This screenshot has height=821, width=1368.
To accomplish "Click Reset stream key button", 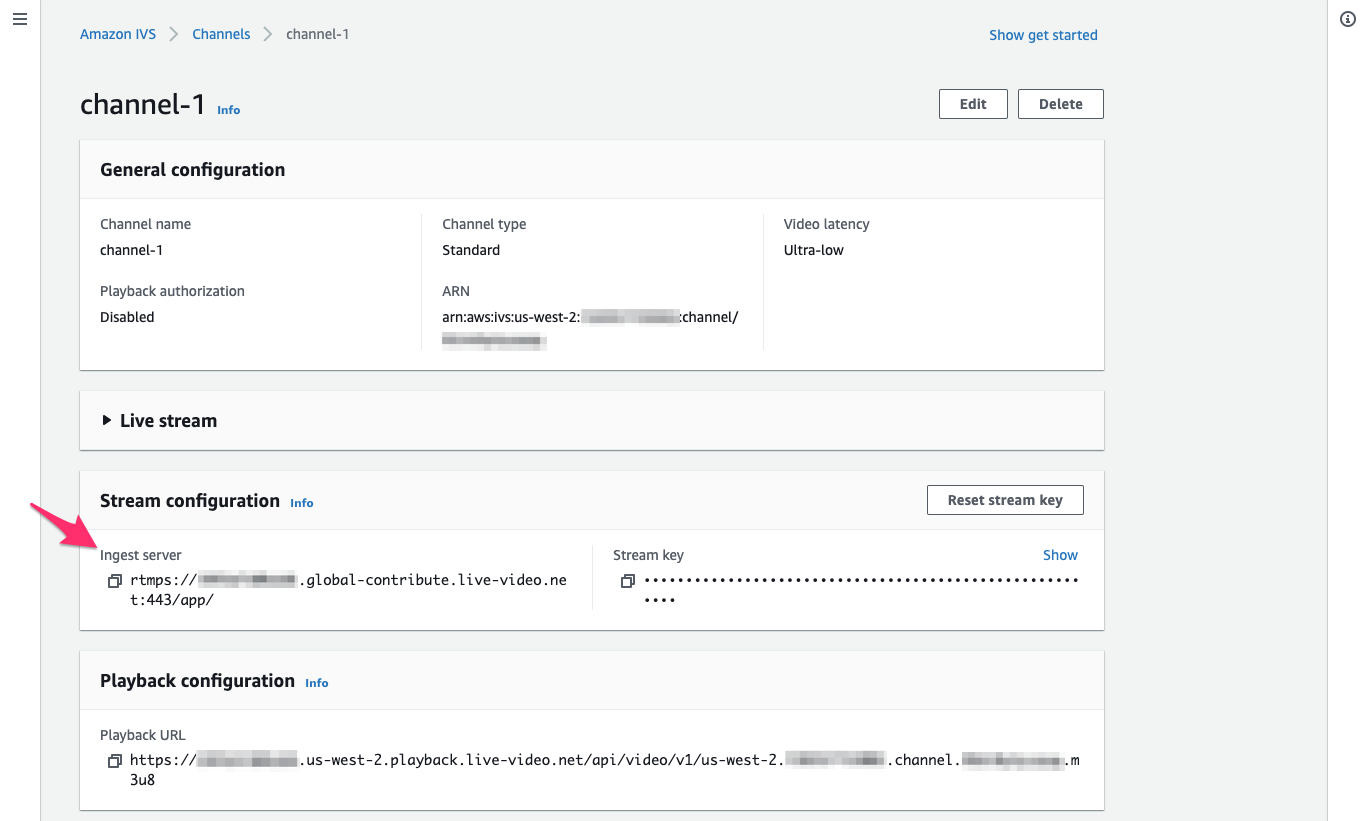I will (x=1005, y=500).
